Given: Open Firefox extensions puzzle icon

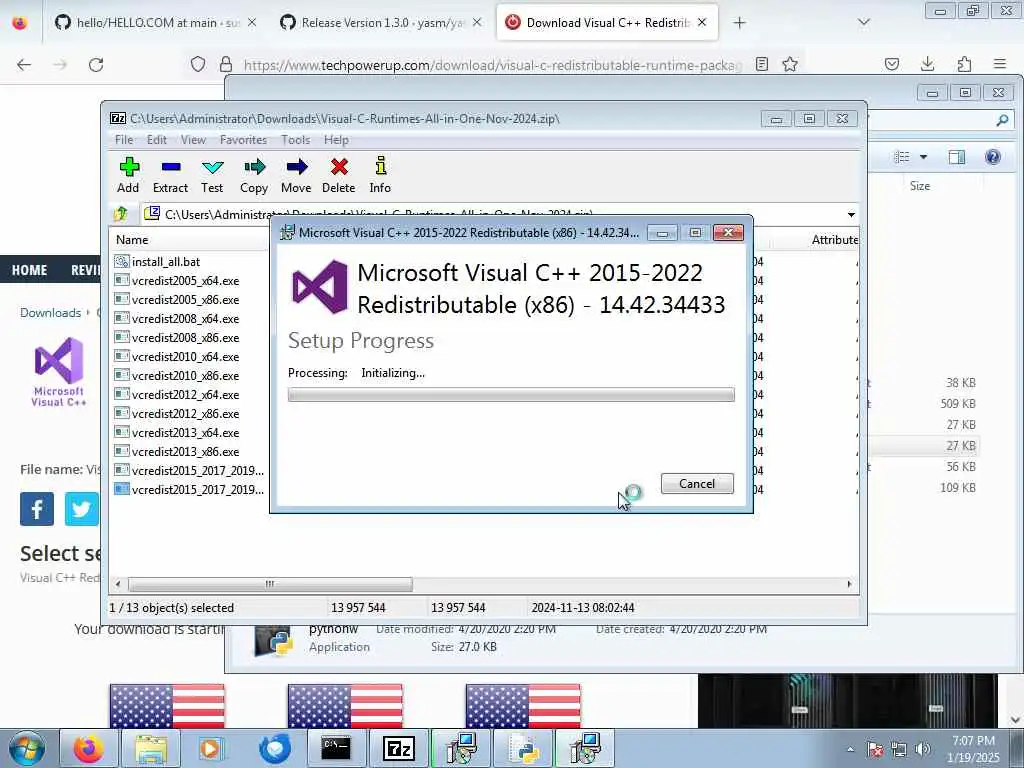Looking at the screenshot, I should click(x=964, y=64).
